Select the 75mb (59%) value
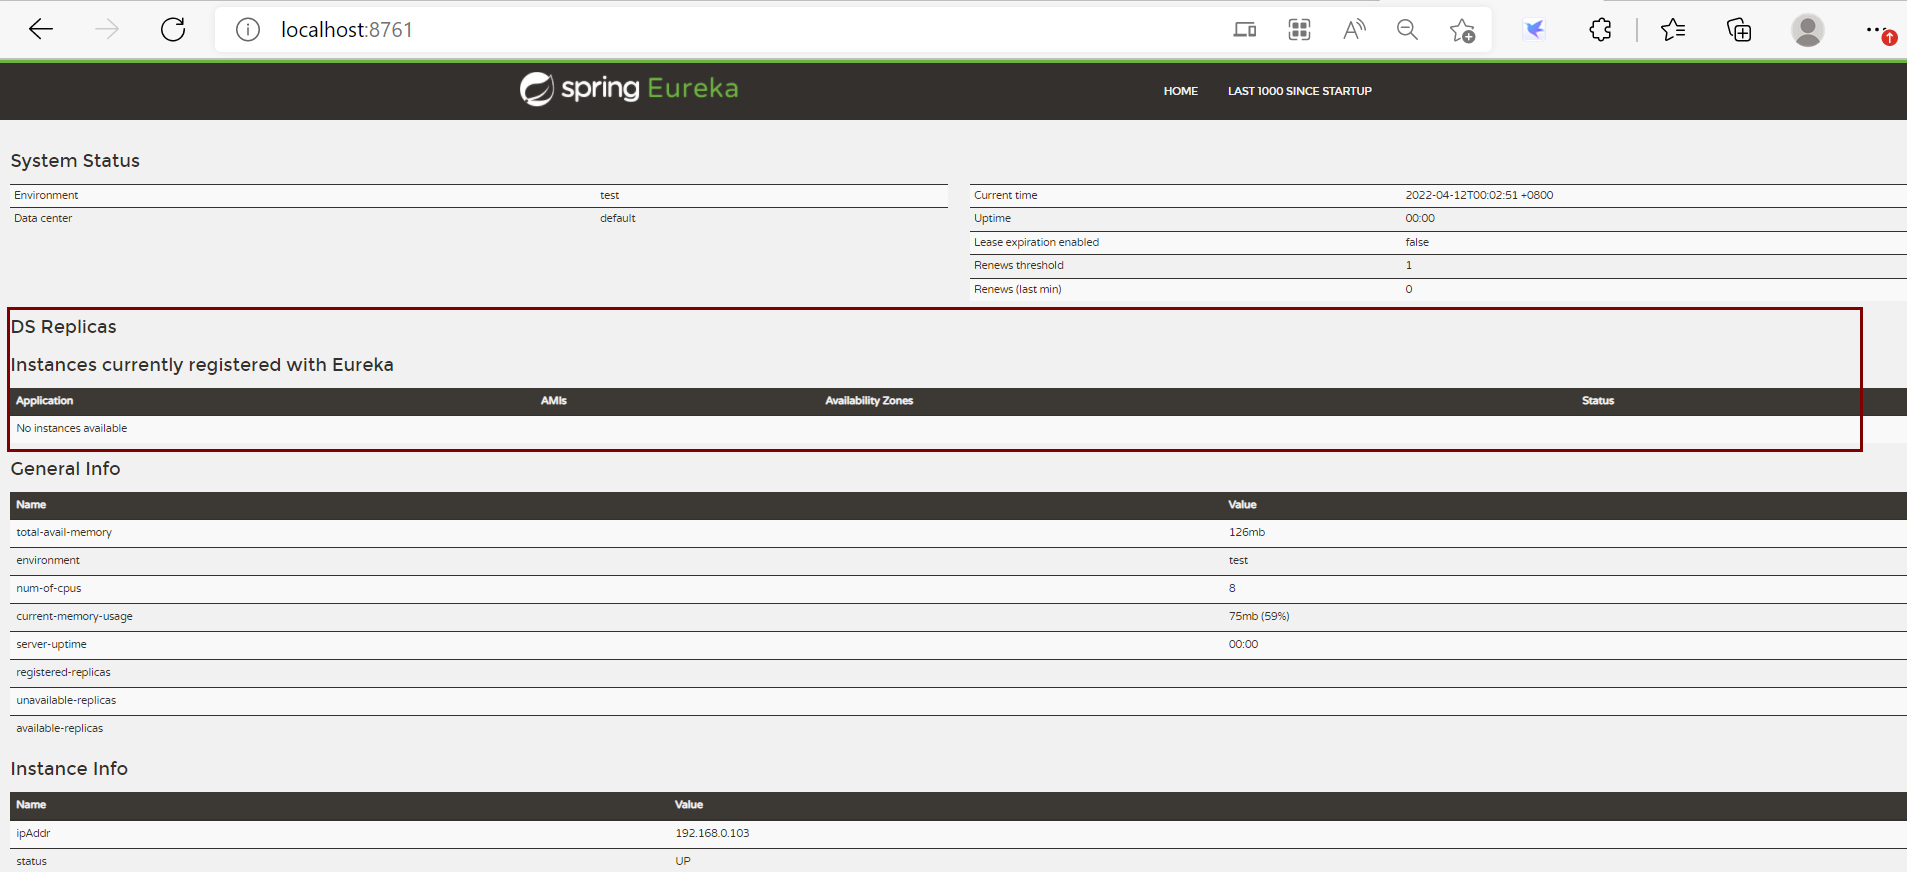 (1259, 616)
